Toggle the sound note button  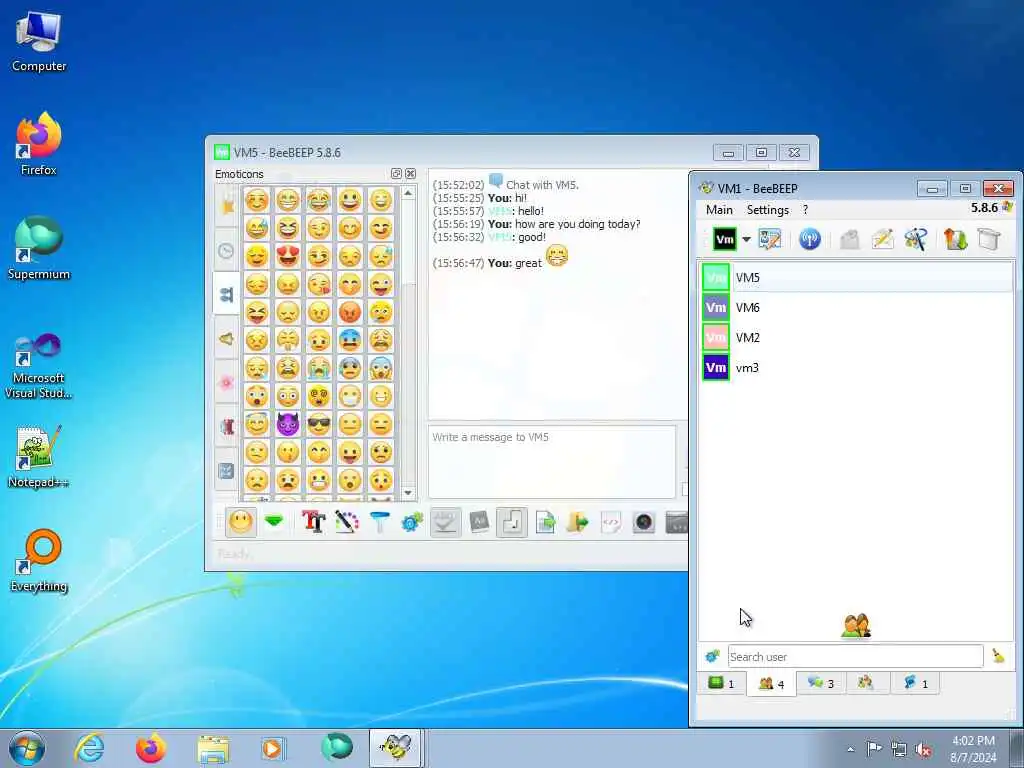512,522
